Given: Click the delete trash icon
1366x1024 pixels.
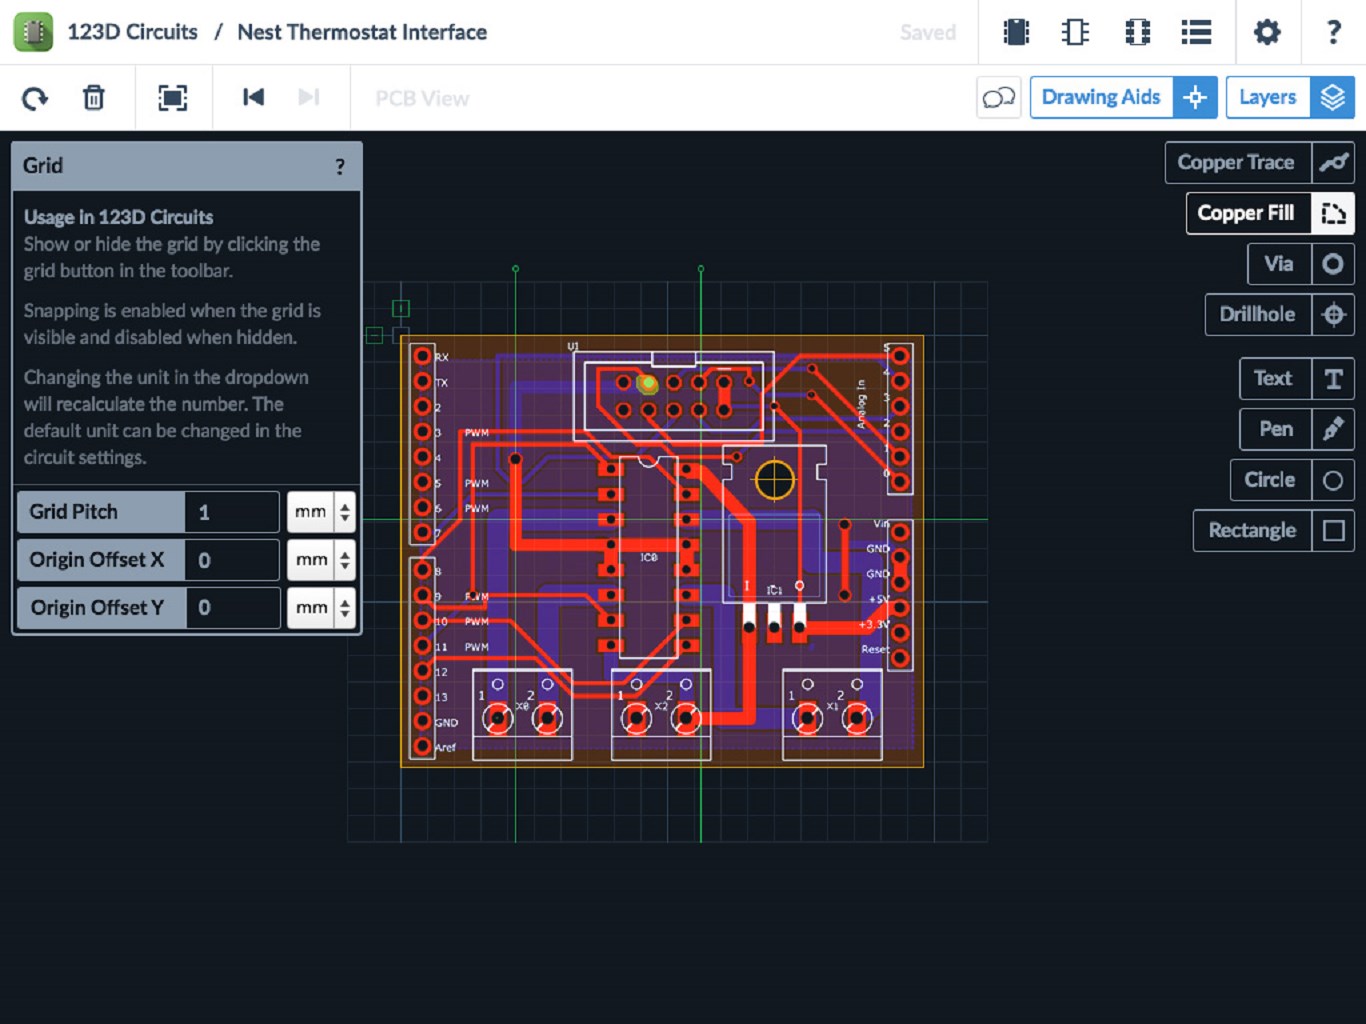Looking at the screenshot, I should point(93,98).
